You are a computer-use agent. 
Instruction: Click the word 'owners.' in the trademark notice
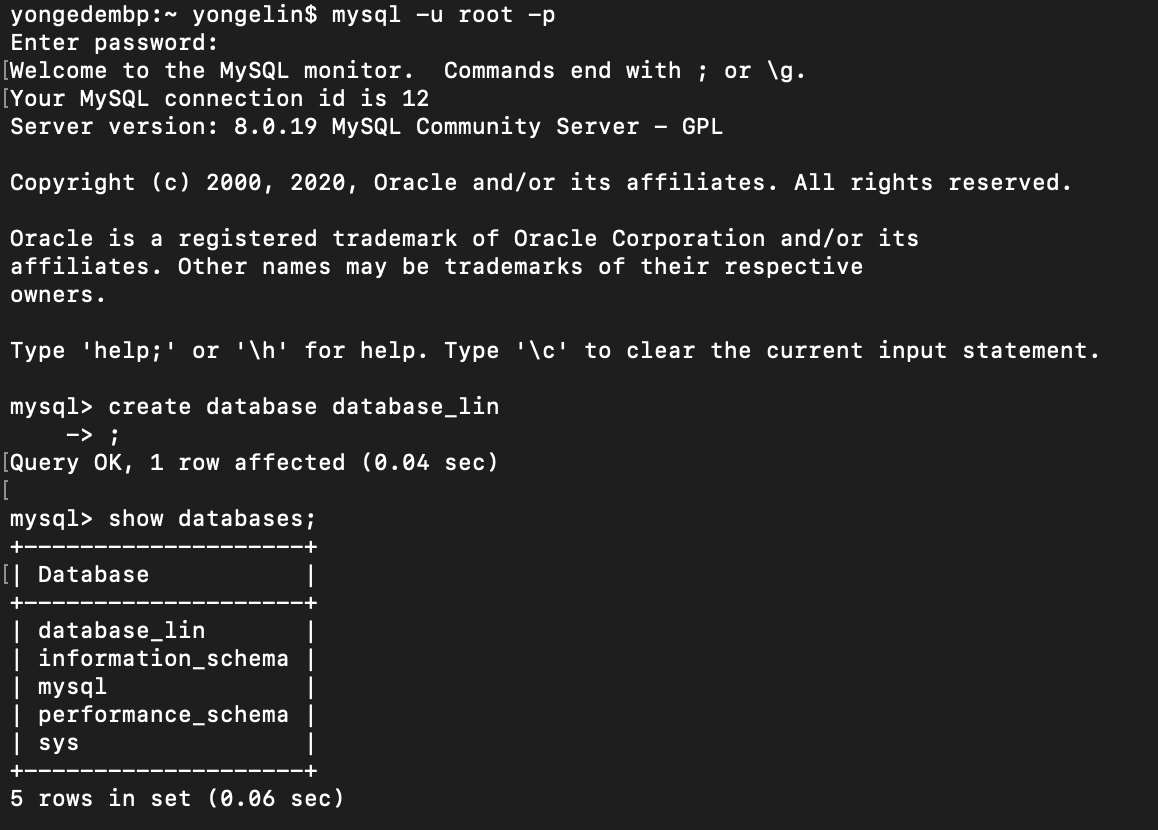[x=58, y=295]
